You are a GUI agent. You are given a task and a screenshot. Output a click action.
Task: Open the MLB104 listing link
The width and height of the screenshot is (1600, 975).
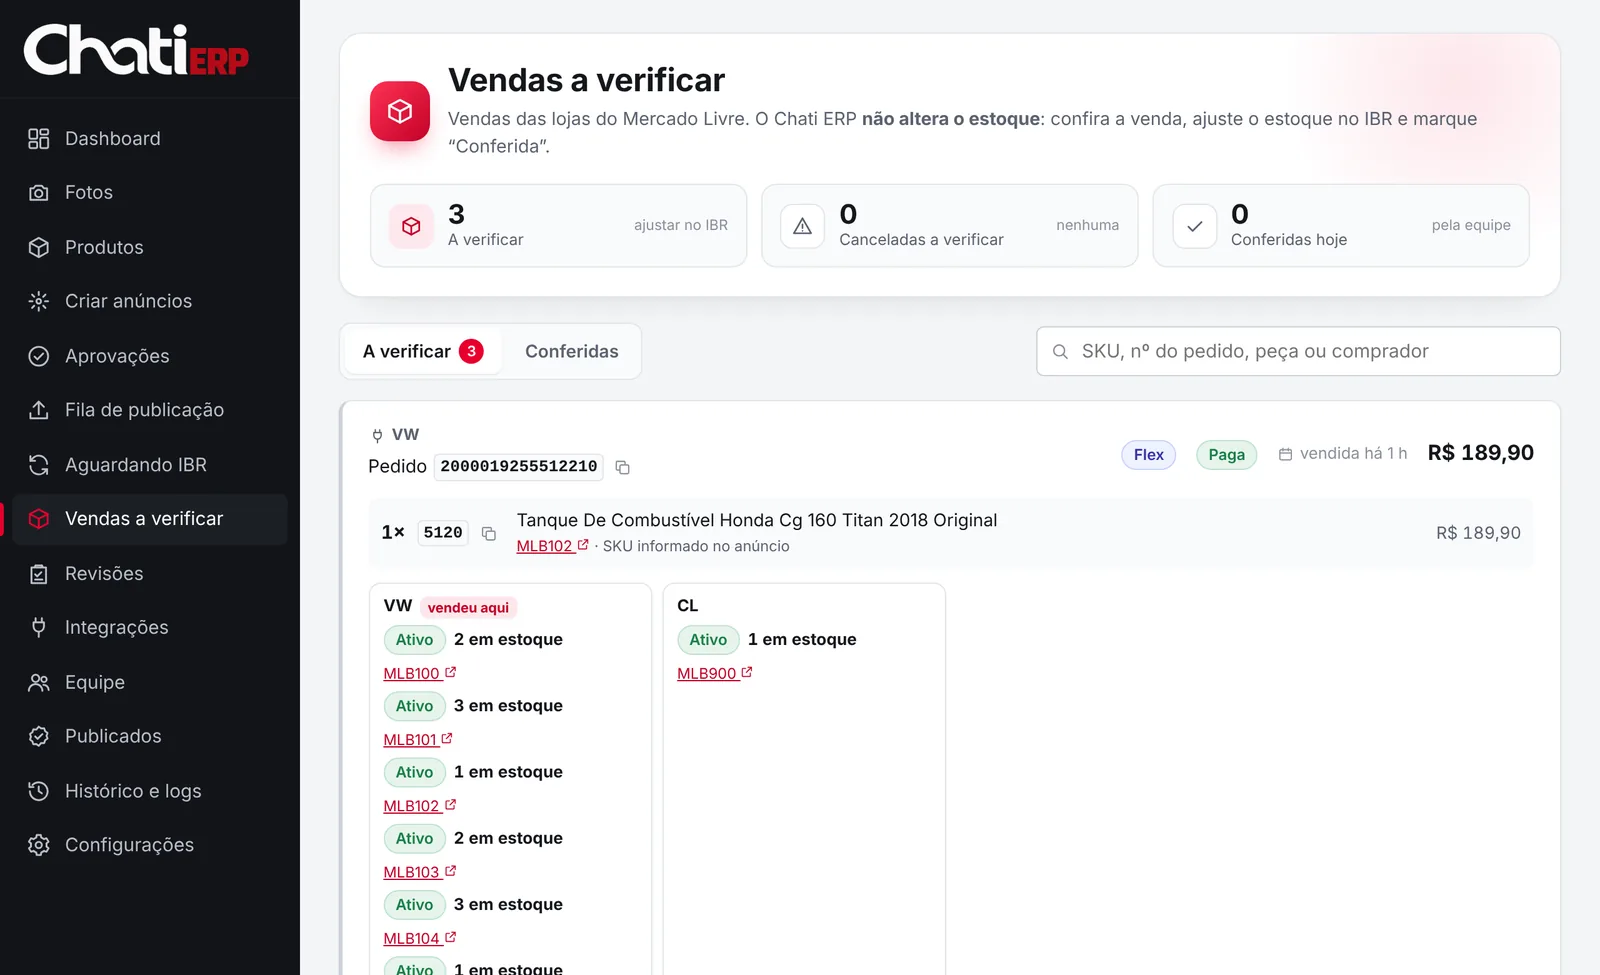pyautogui.click(x=420, y=938)
